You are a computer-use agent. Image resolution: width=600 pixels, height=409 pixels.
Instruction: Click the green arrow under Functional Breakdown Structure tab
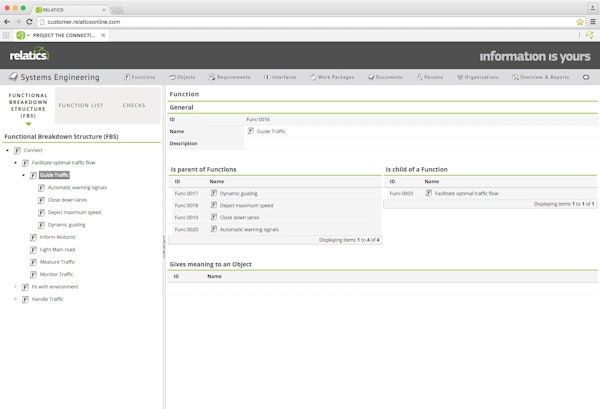pyautogui.click(x=28, y=124)
